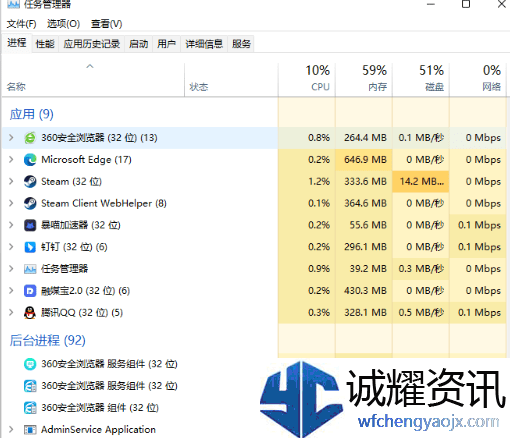This screenshot has height=438, width=510.
Task: Click the 264.4 MB memory cell
Action: [x=364, y=138]
